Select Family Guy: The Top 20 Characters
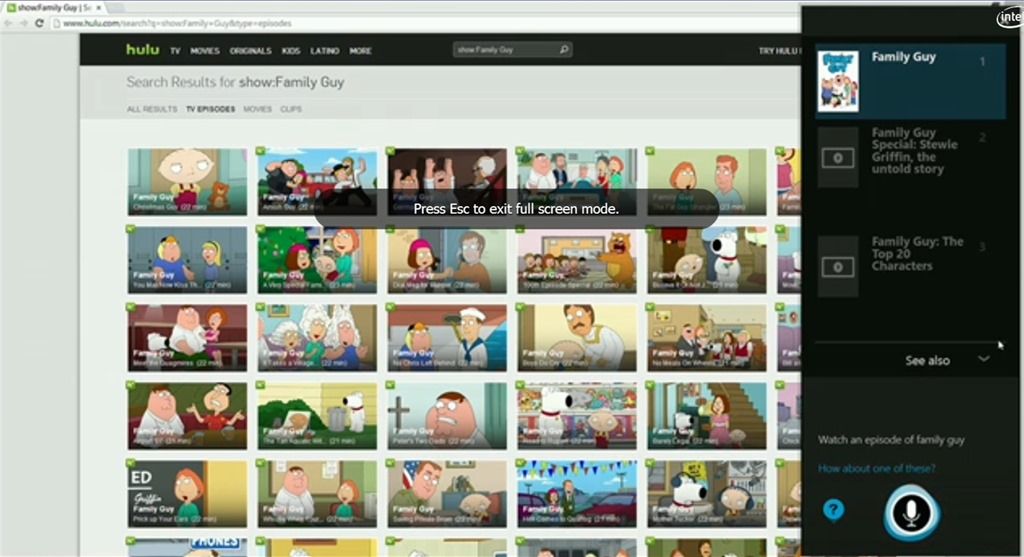Viewport: 1024px width, 557px height. [x=910, y=266]
